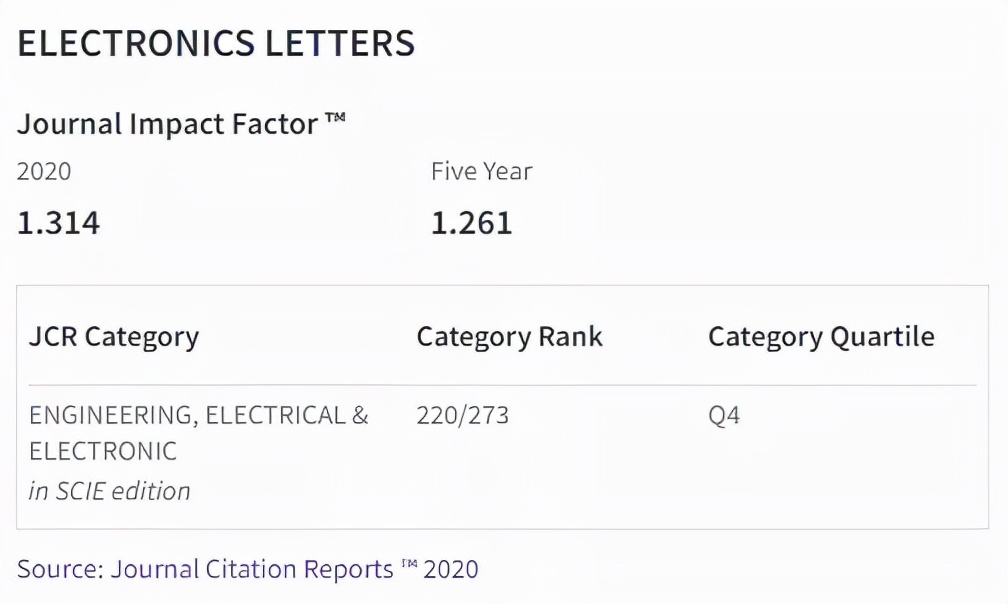Click the JCR Category column header
1008x604 pixels.
[x=114, y=336]
